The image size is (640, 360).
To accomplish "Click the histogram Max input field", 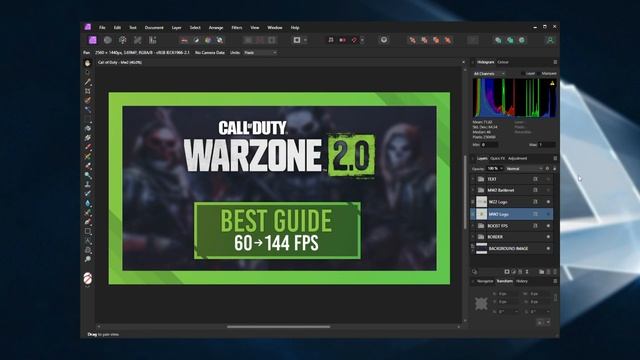I will click(x=547, y=145).
